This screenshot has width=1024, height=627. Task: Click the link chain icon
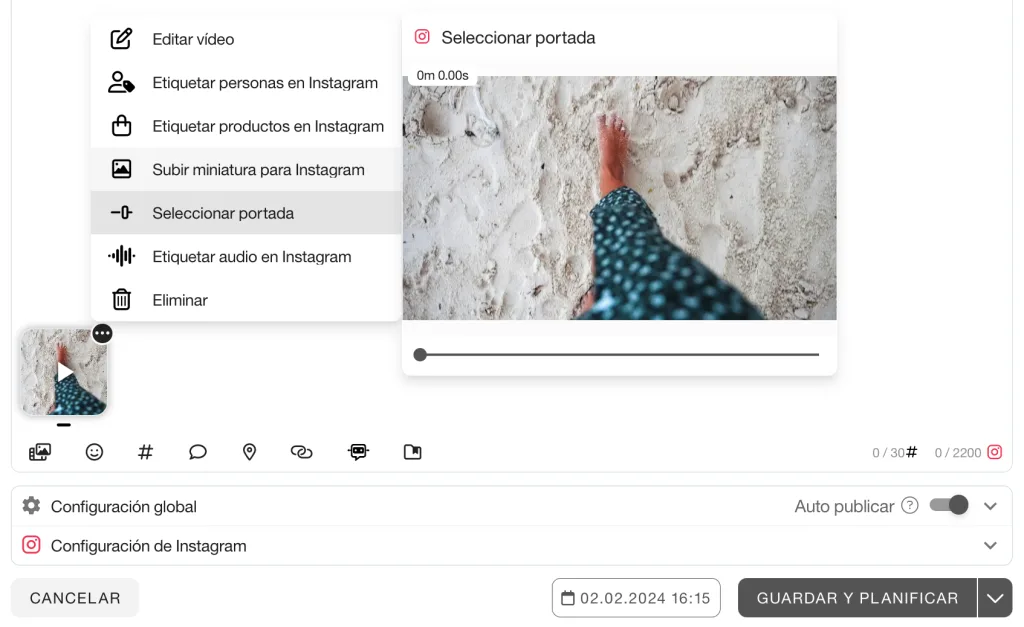pyautogui.click(x=301, y=452)
